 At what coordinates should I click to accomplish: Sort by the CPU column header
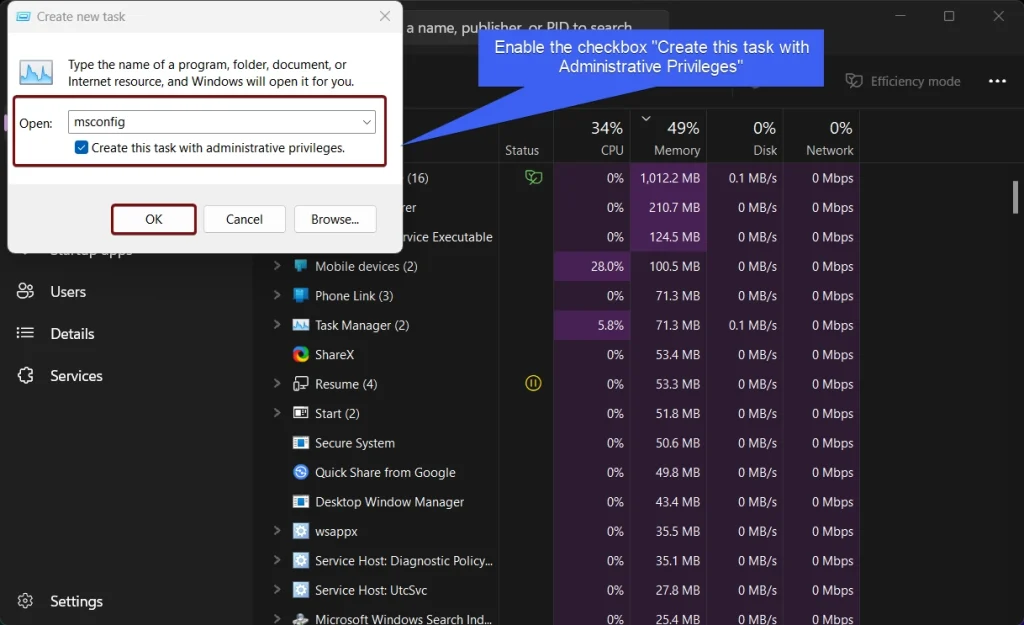[x=592, y=136]
